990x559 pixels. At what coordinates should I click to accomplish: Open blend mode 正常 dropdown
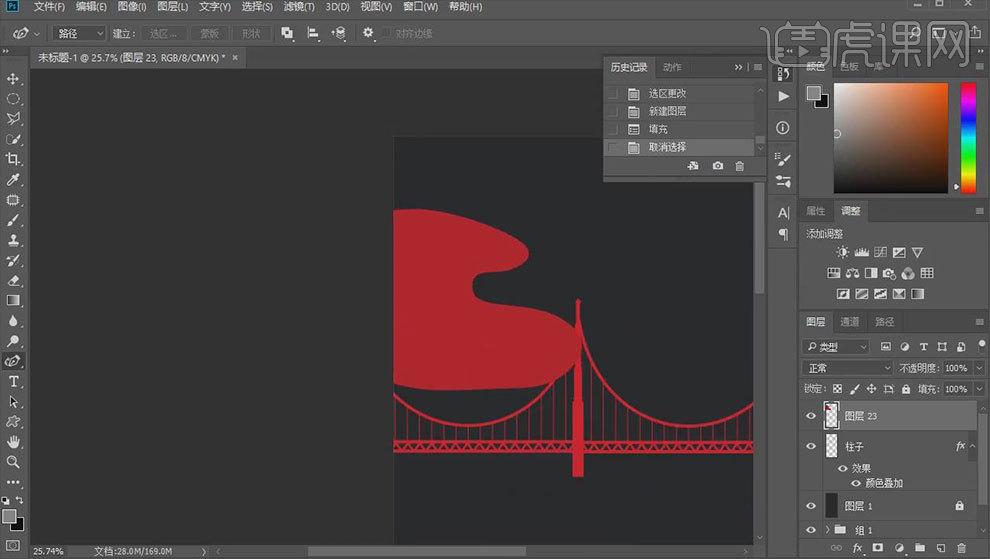847,368
